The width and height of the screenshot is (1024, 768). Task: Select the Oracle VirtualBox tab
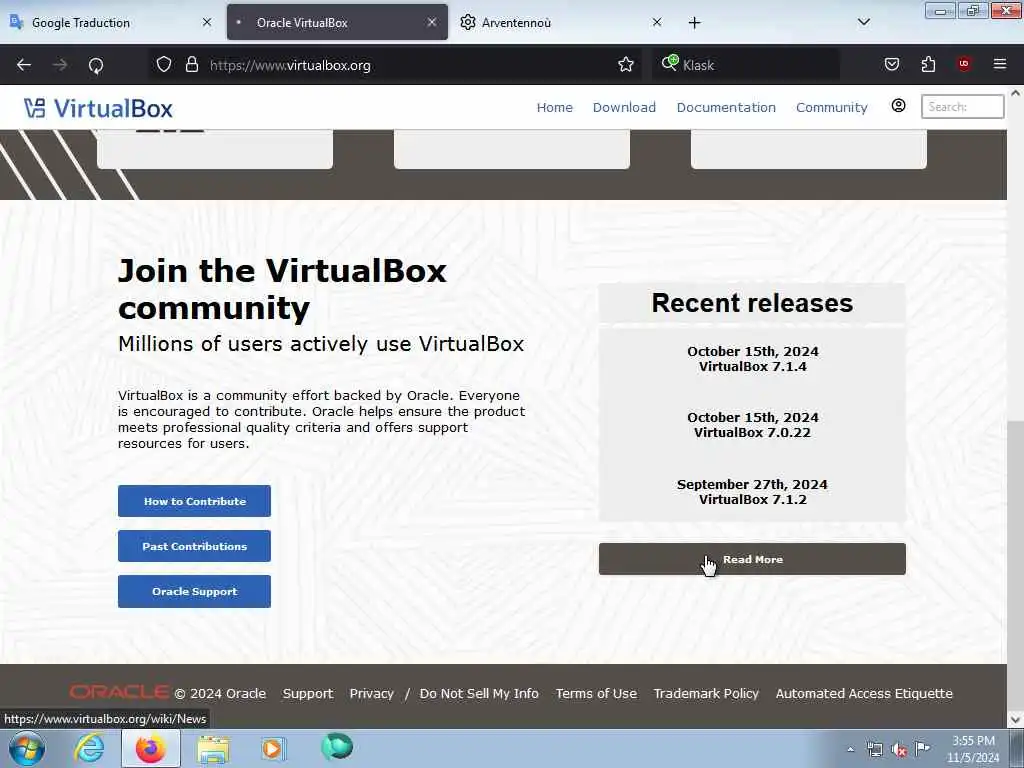pyautogui.click(x=337, y=22)
